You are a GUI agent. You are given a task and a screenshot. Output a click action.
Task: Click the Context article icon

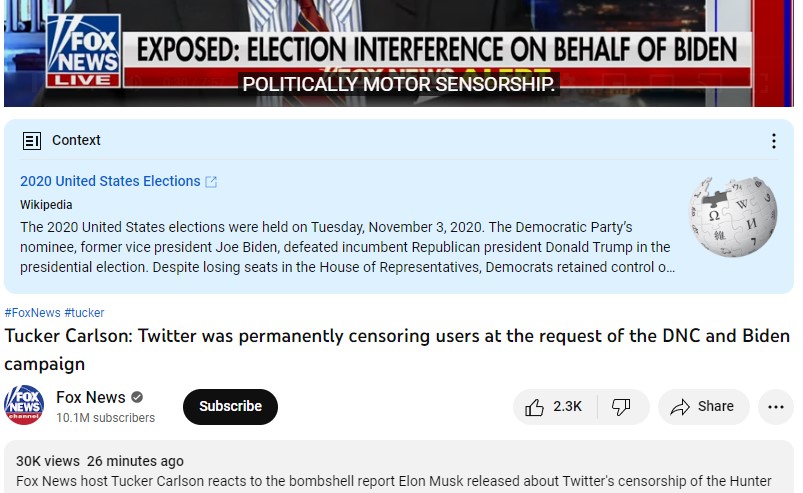point(32,141)
